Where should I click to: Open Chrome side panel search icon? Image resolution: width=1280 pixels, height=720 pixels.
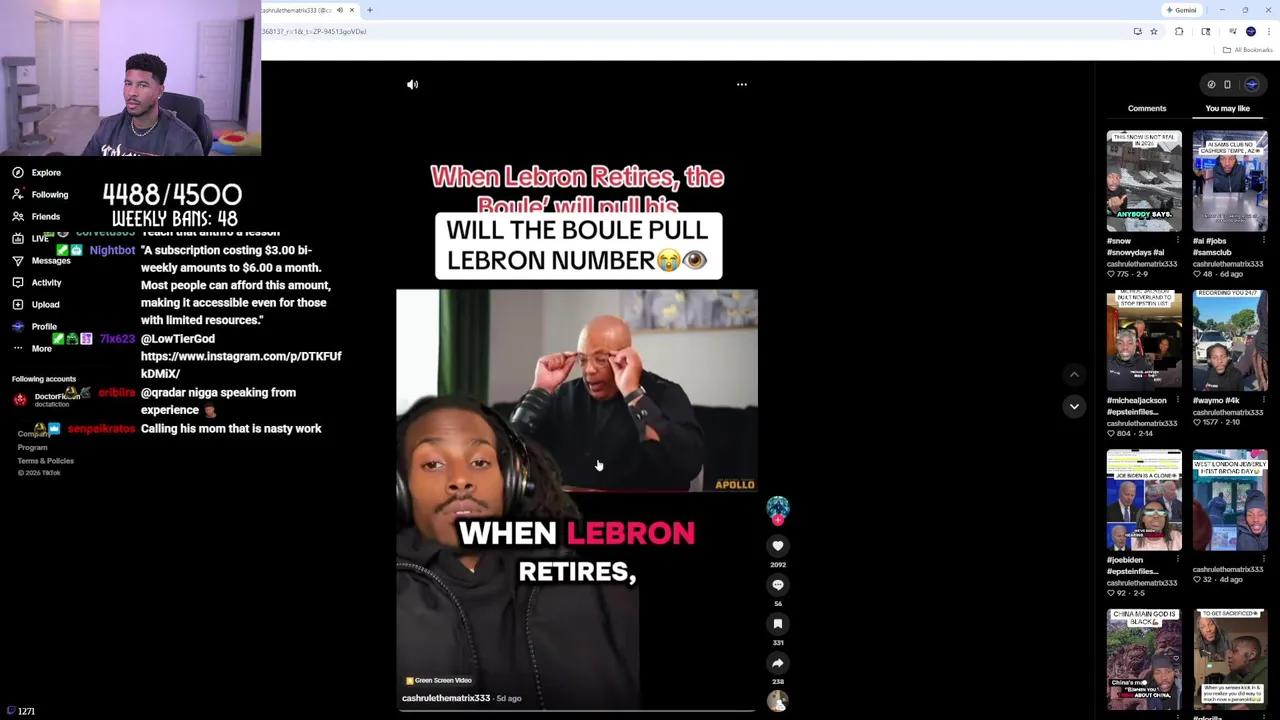point(1206,31)
